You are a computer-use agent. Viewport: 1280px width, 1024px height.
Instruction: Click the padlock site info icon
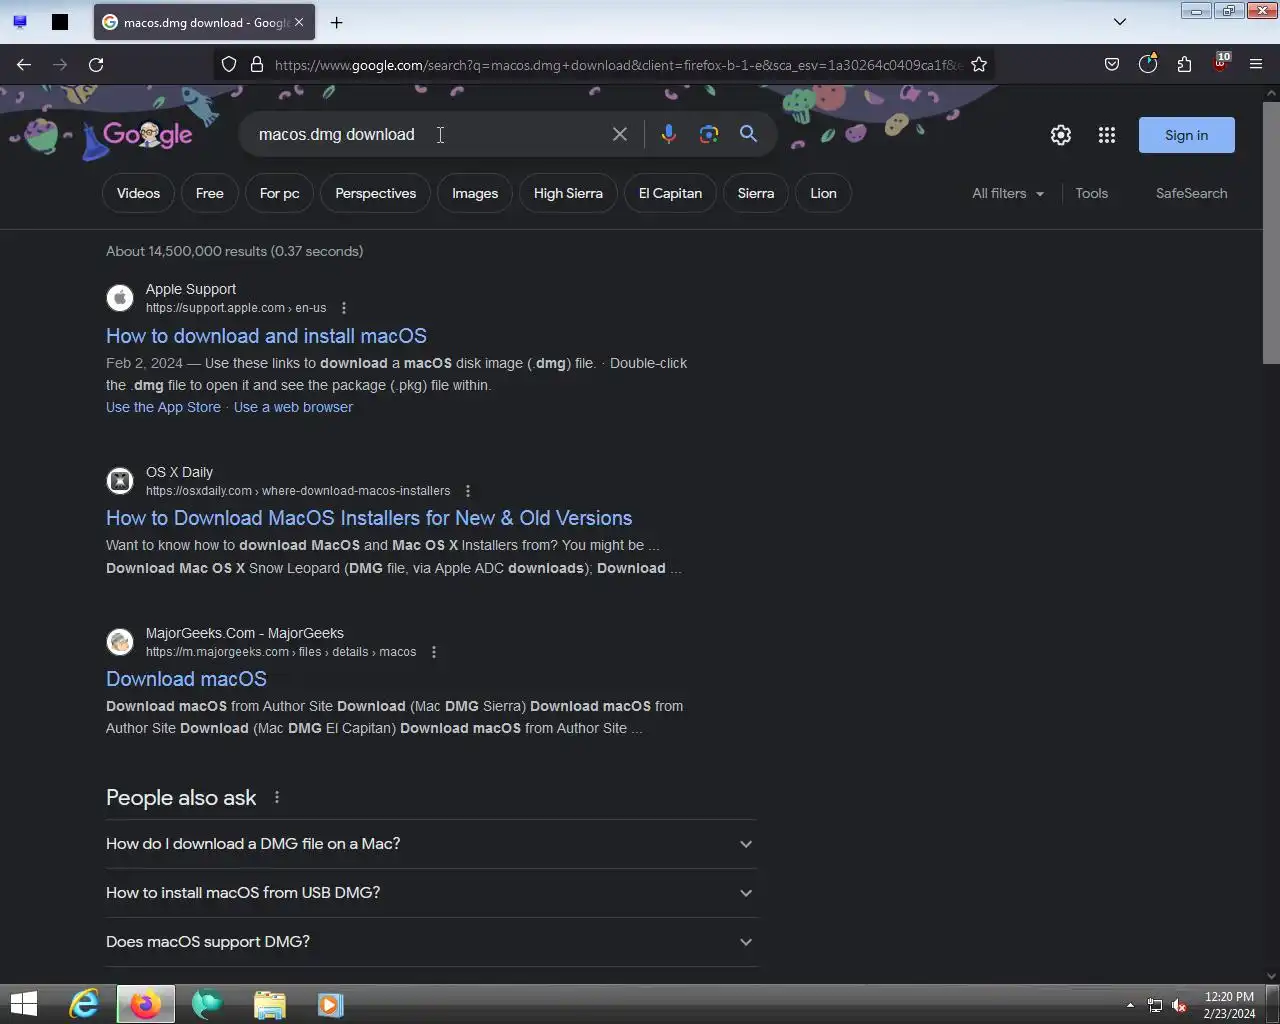click(257, 64)
